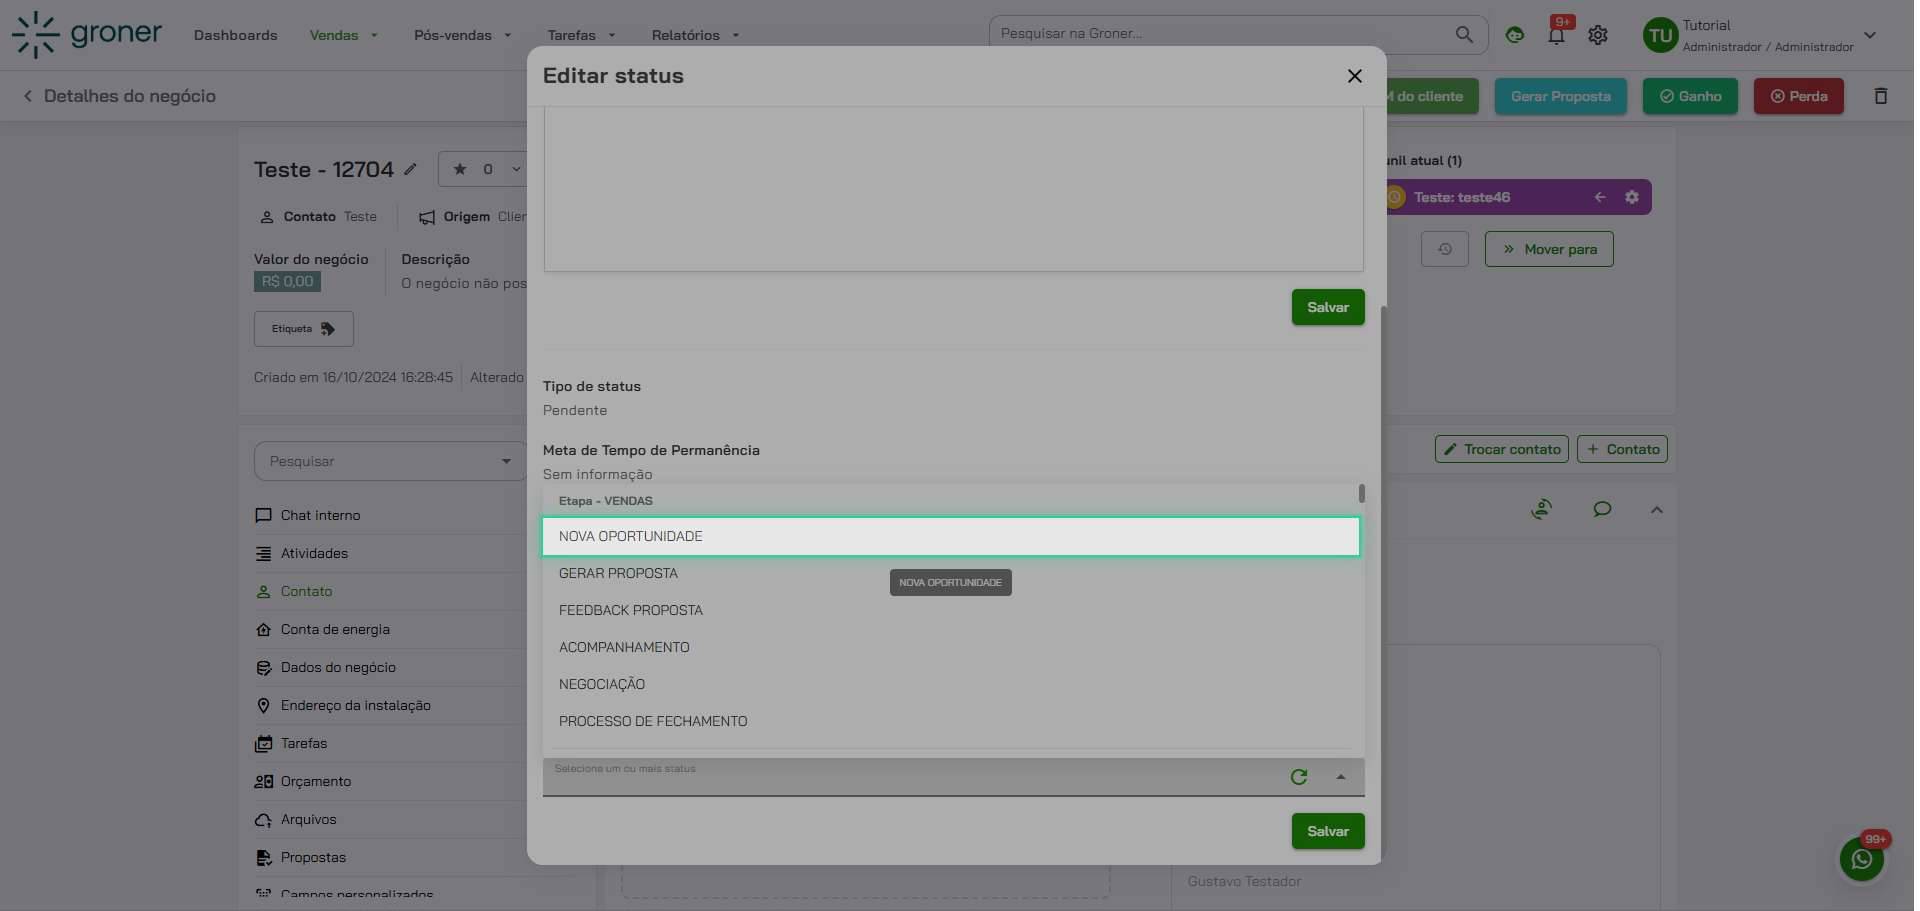Mark the deal as Perda
The width and height of the screenshot is (1920, 911).
pyautogui.click(x=1798, y=96)
